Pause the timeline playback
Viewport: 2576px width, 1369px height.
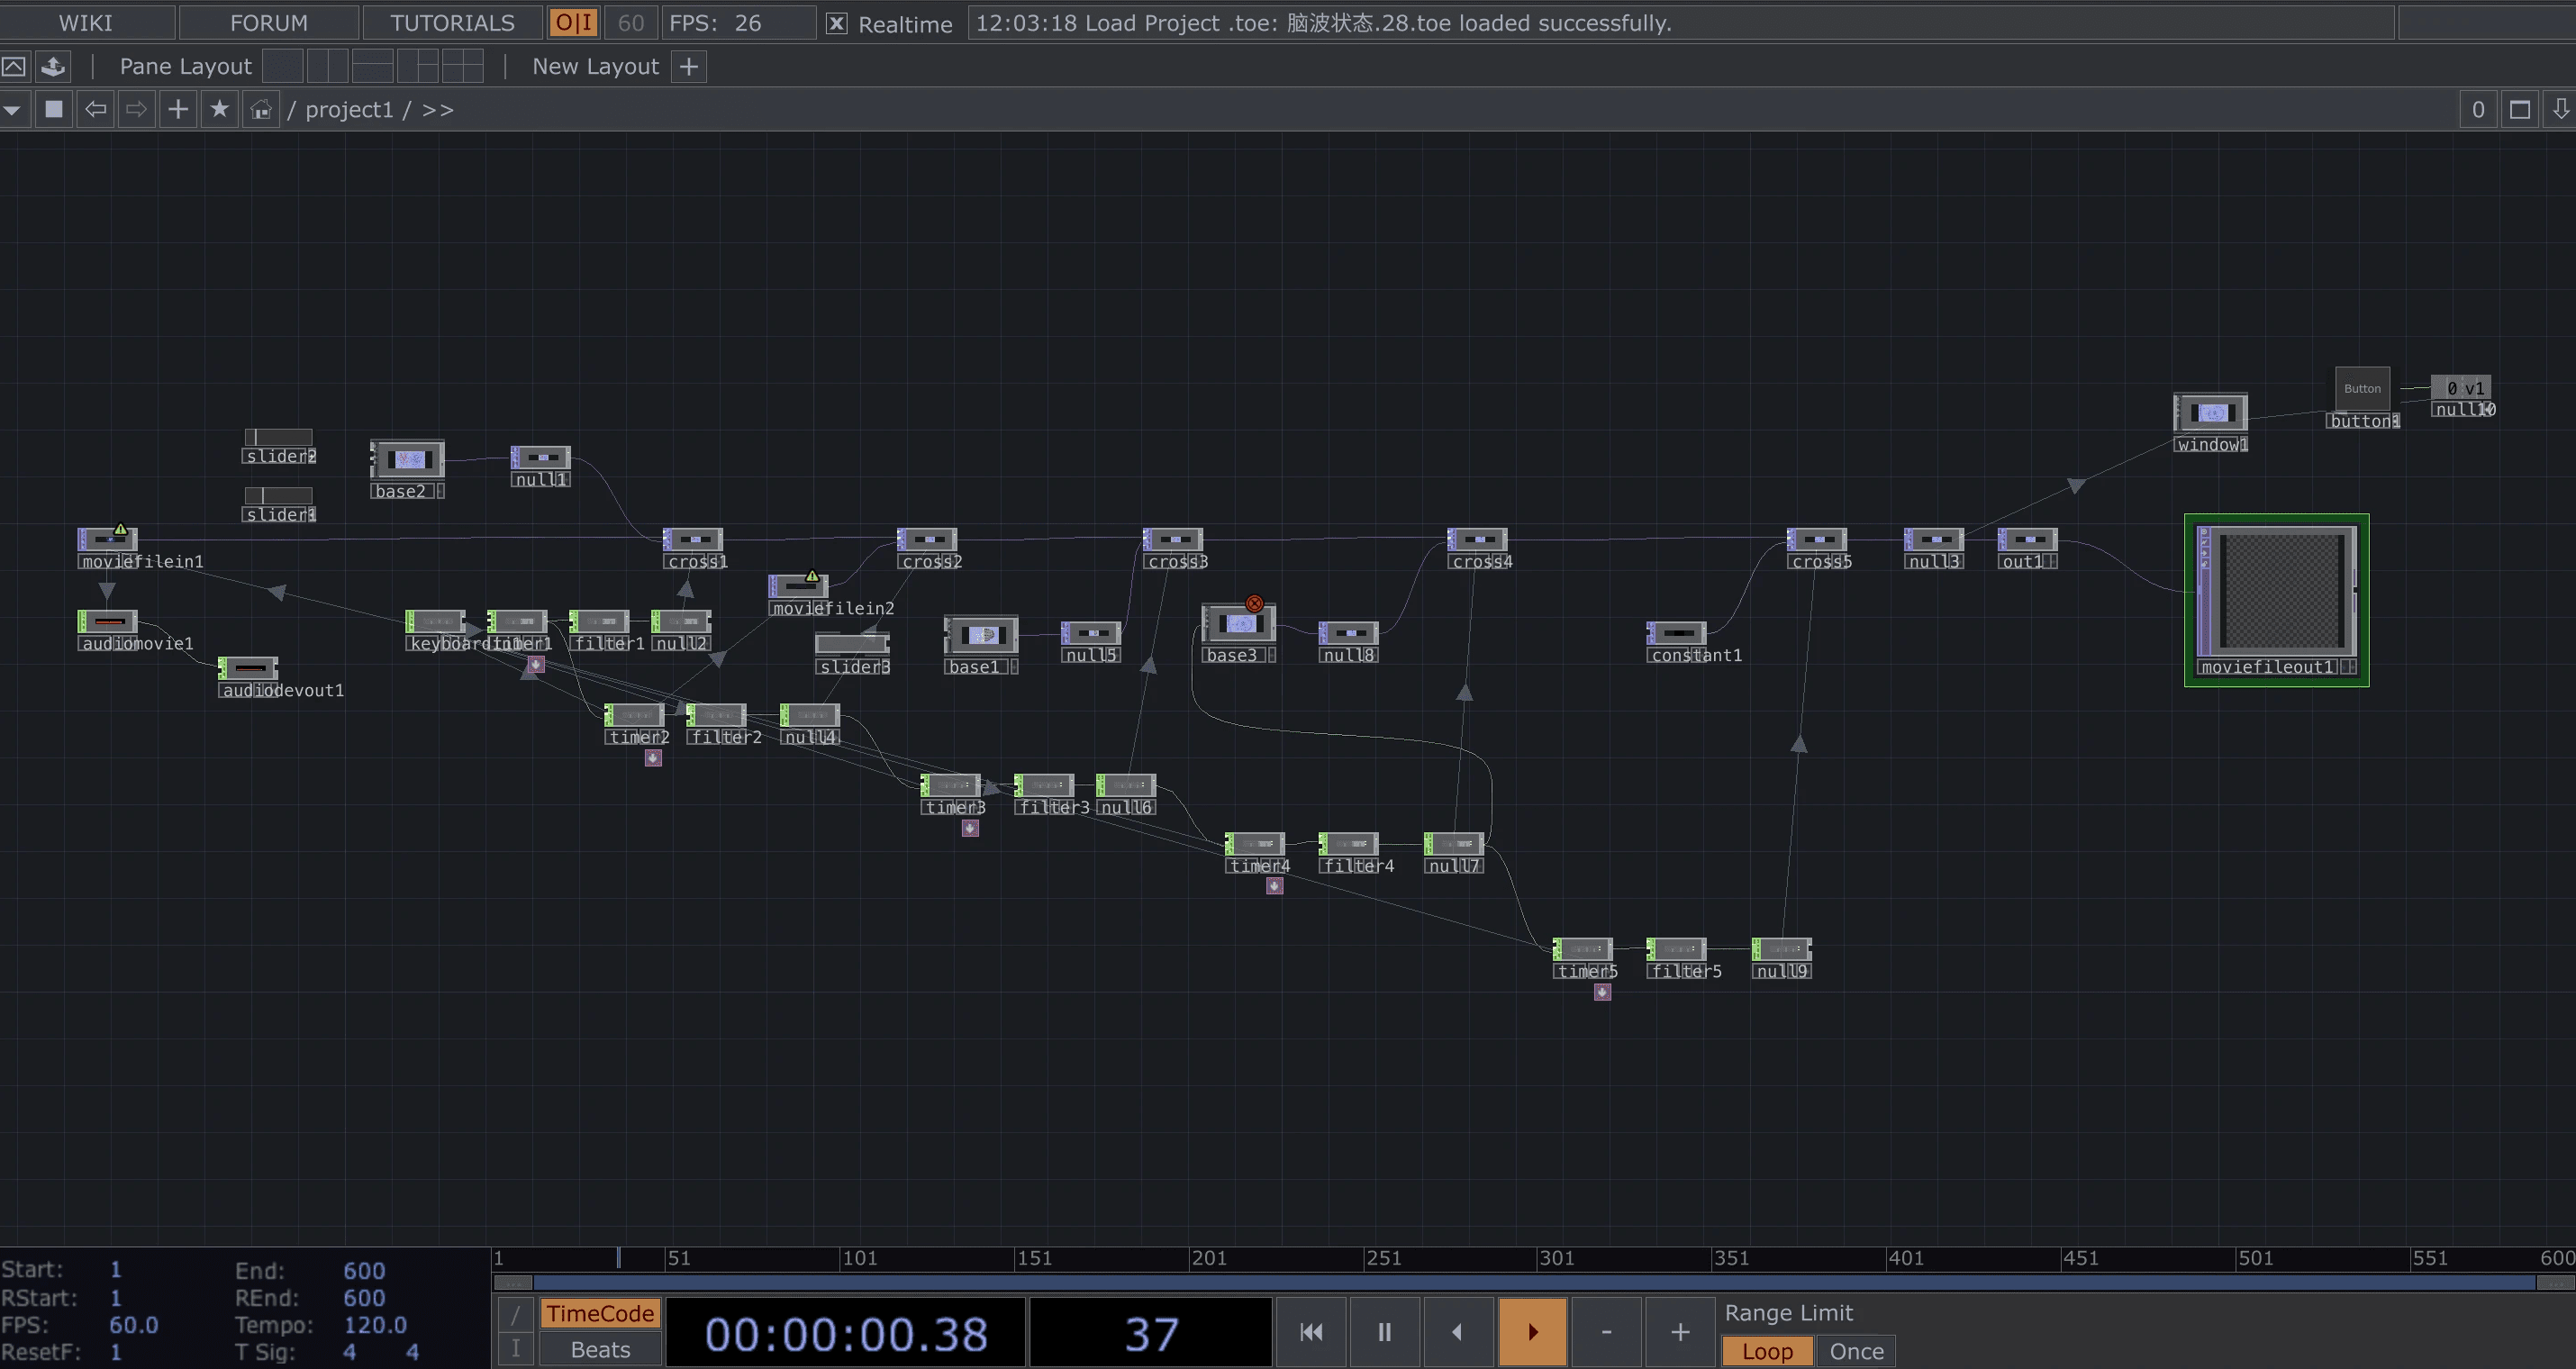coord(1384,1332)
